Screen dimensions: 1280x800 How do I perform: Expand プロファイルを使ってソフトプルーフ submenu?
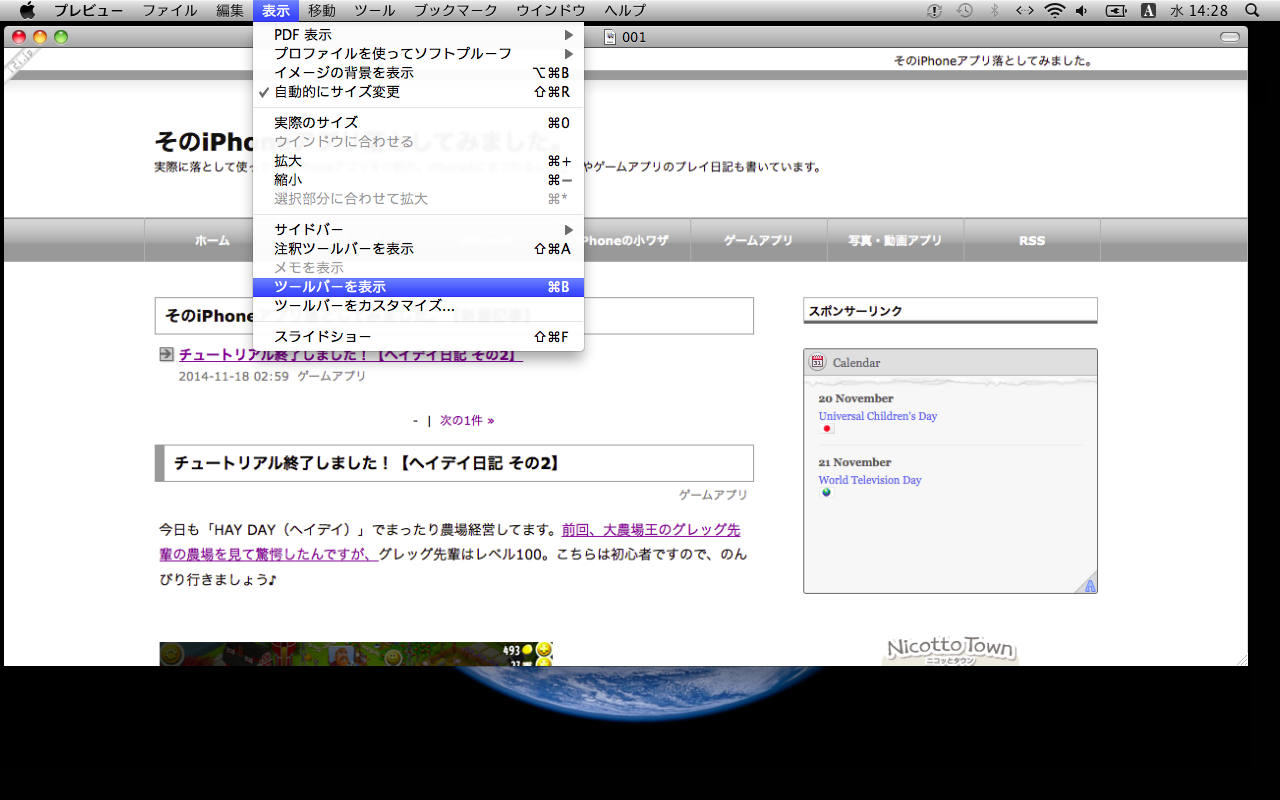419,54
